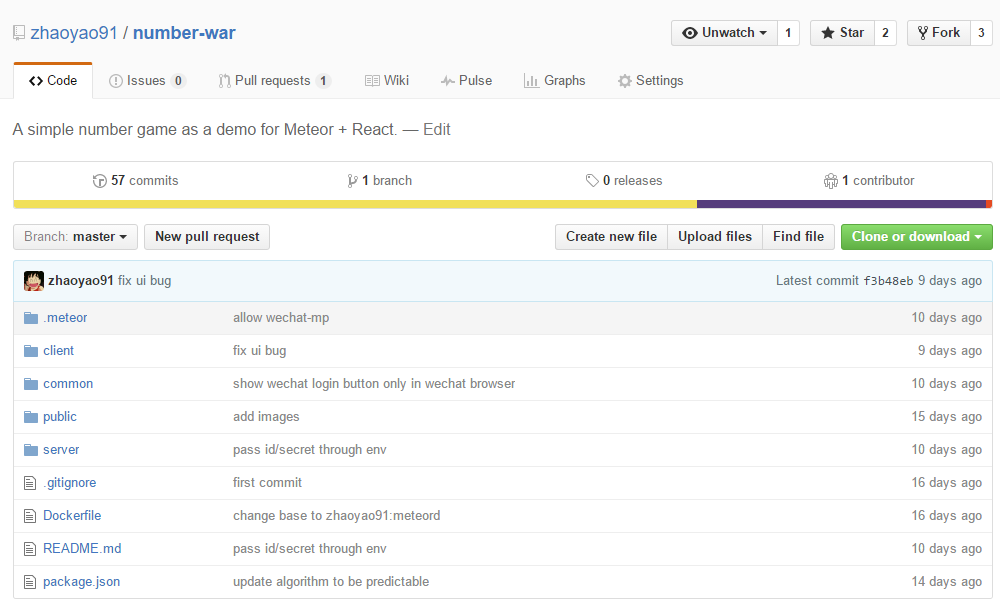Image resolution: width=1000 pixels, height=604 pixels.
Task: Fork the number-war repository
Action: [939, 33]
